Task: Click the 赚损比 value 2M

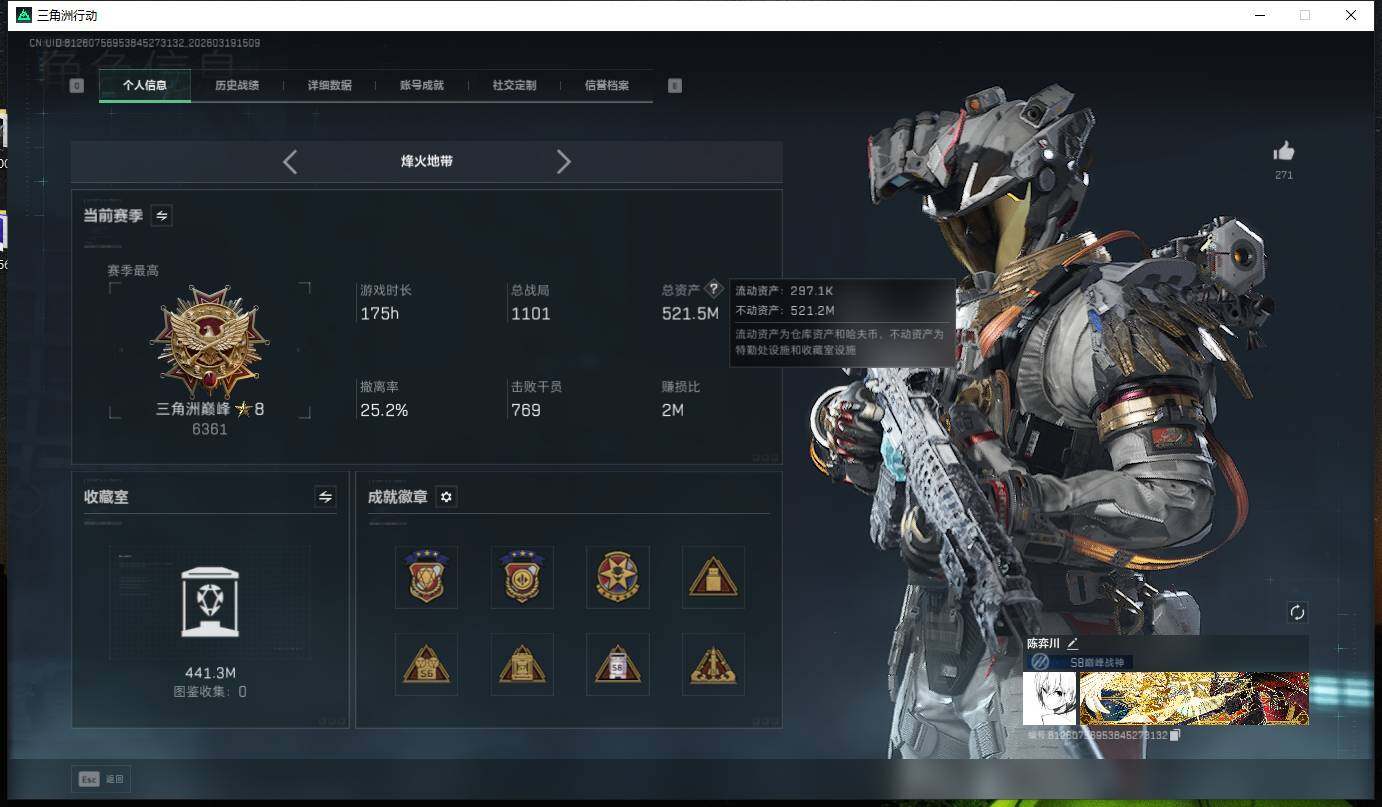Action: coord(673,410)
